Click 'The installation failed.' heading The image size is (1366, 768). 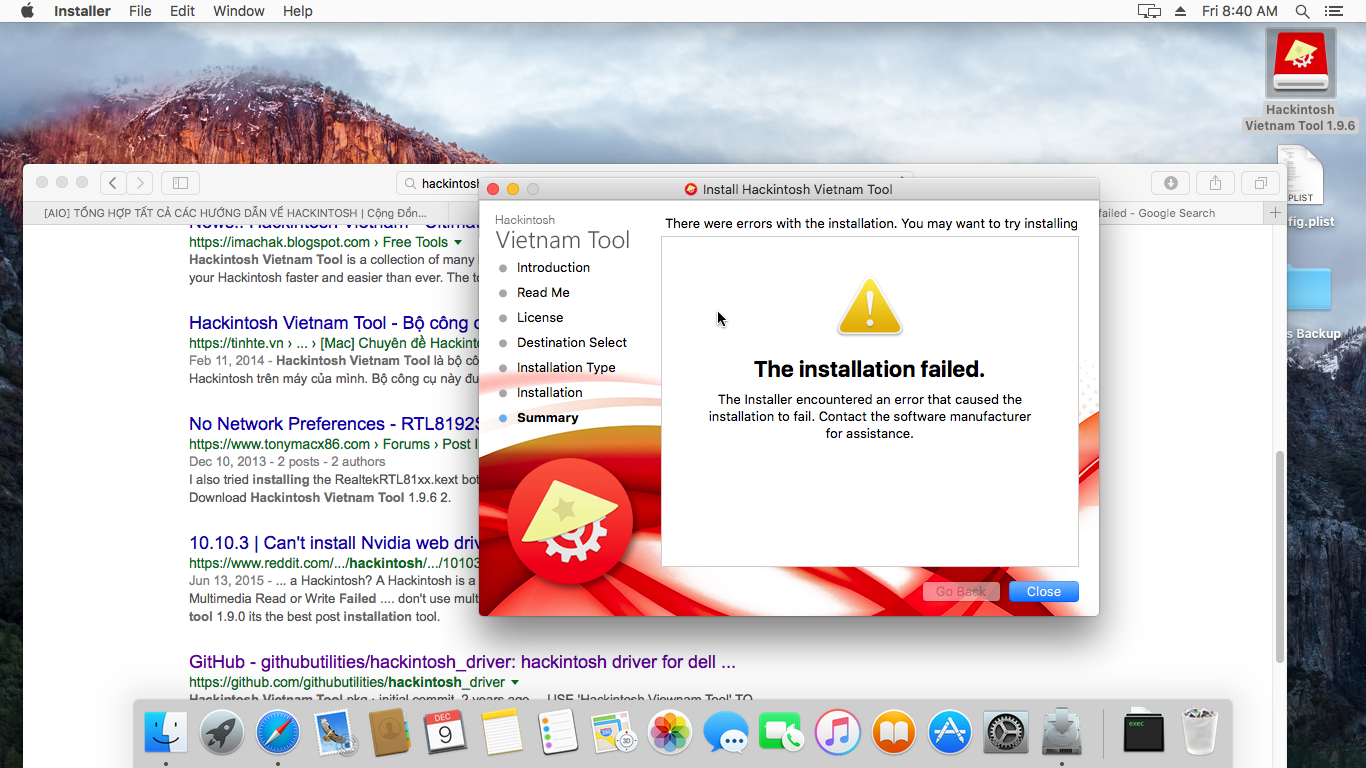[869, 369]
